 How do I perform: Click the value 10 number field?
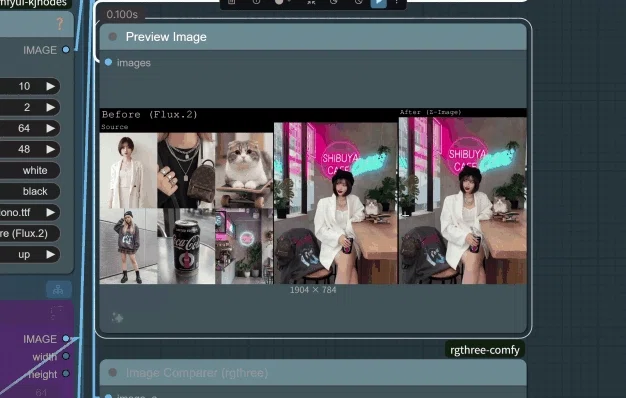(x=30, y=86)
